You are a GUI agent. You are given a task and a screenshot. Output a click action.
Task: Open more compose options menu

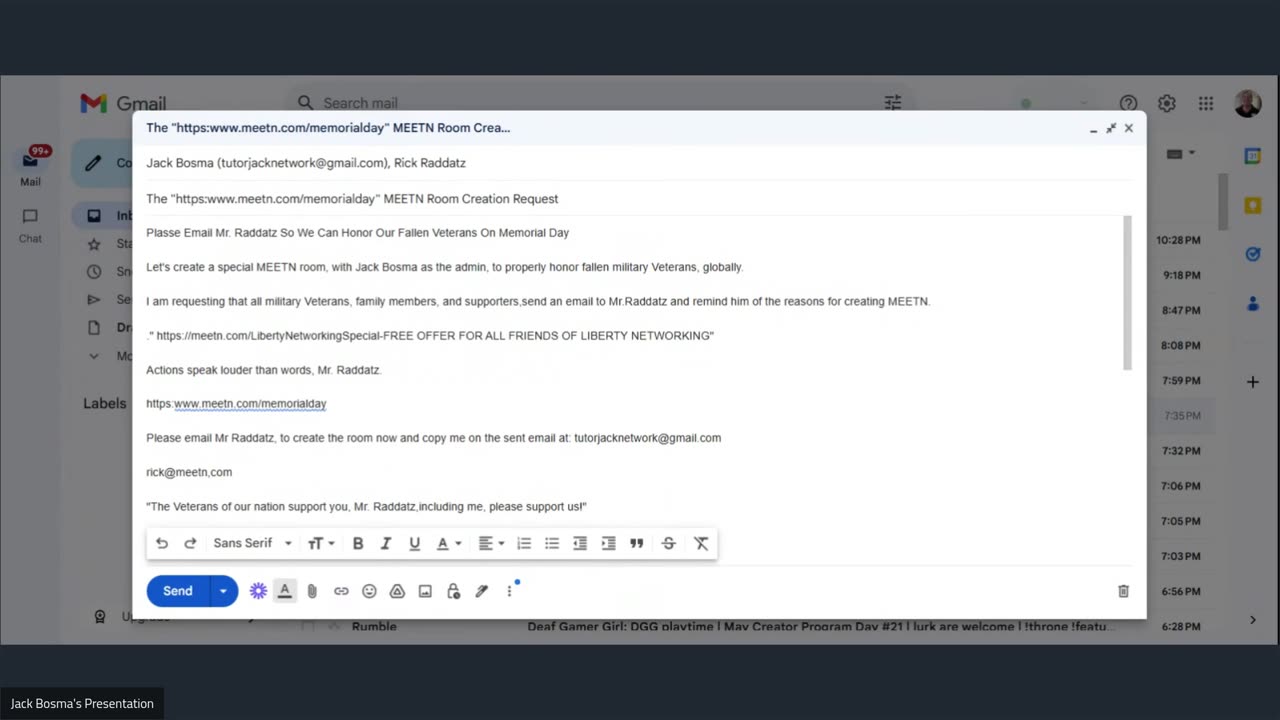[509, 591]
